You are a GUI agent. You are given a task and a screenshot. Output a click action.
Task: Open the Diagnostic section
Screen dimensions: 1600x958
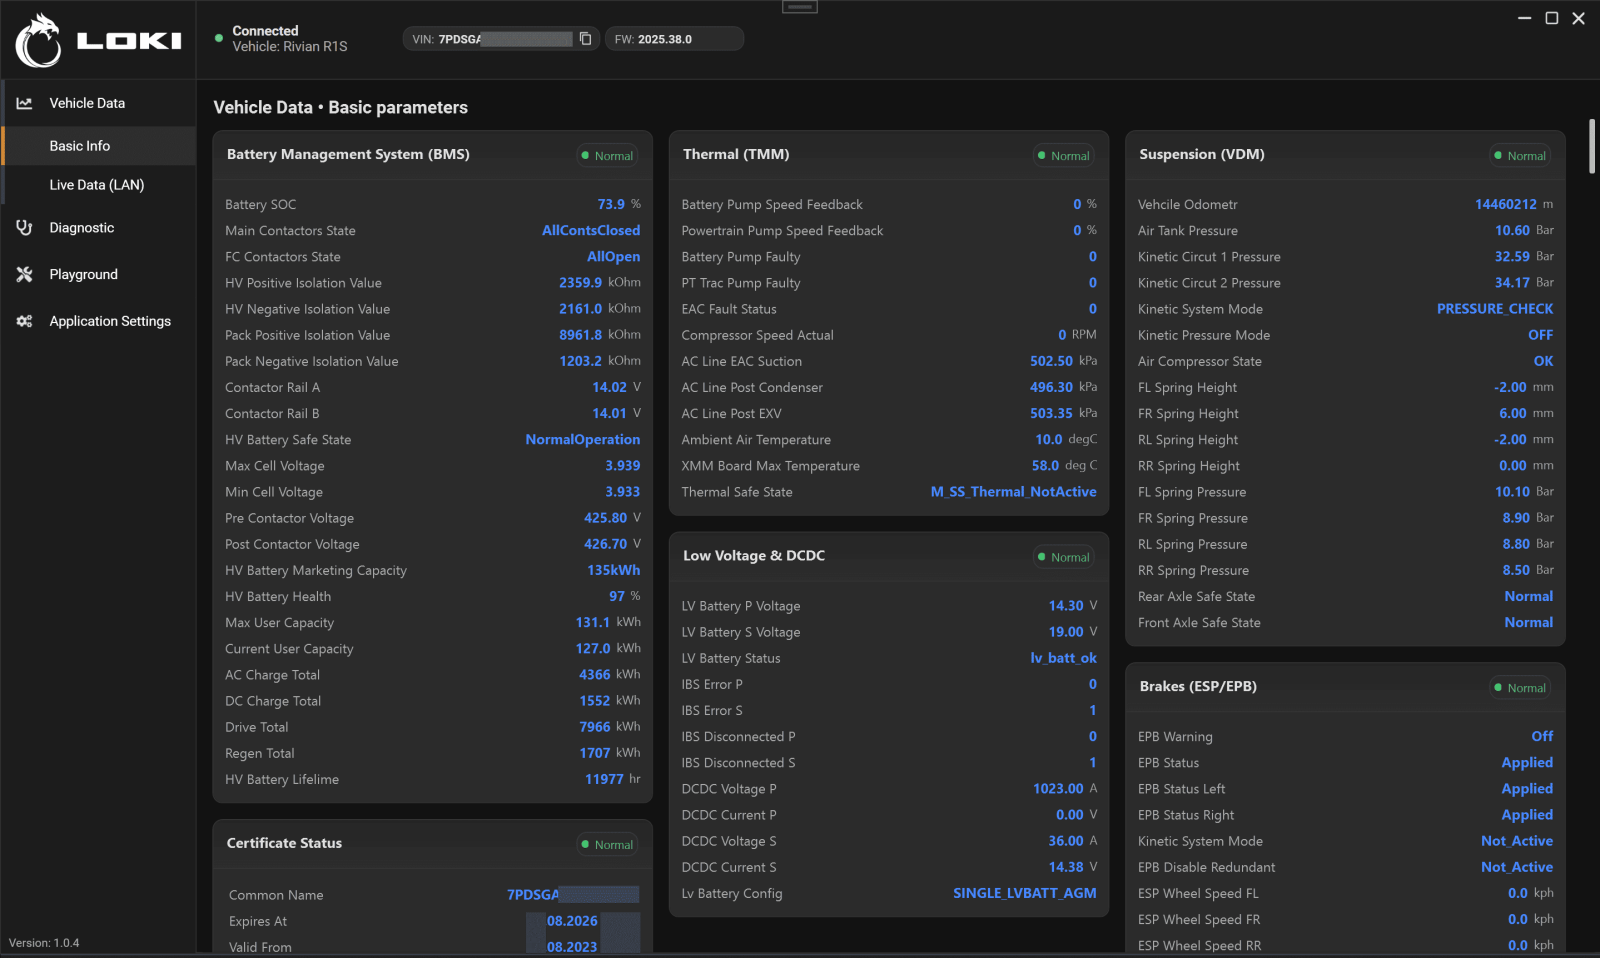[82, 228]
